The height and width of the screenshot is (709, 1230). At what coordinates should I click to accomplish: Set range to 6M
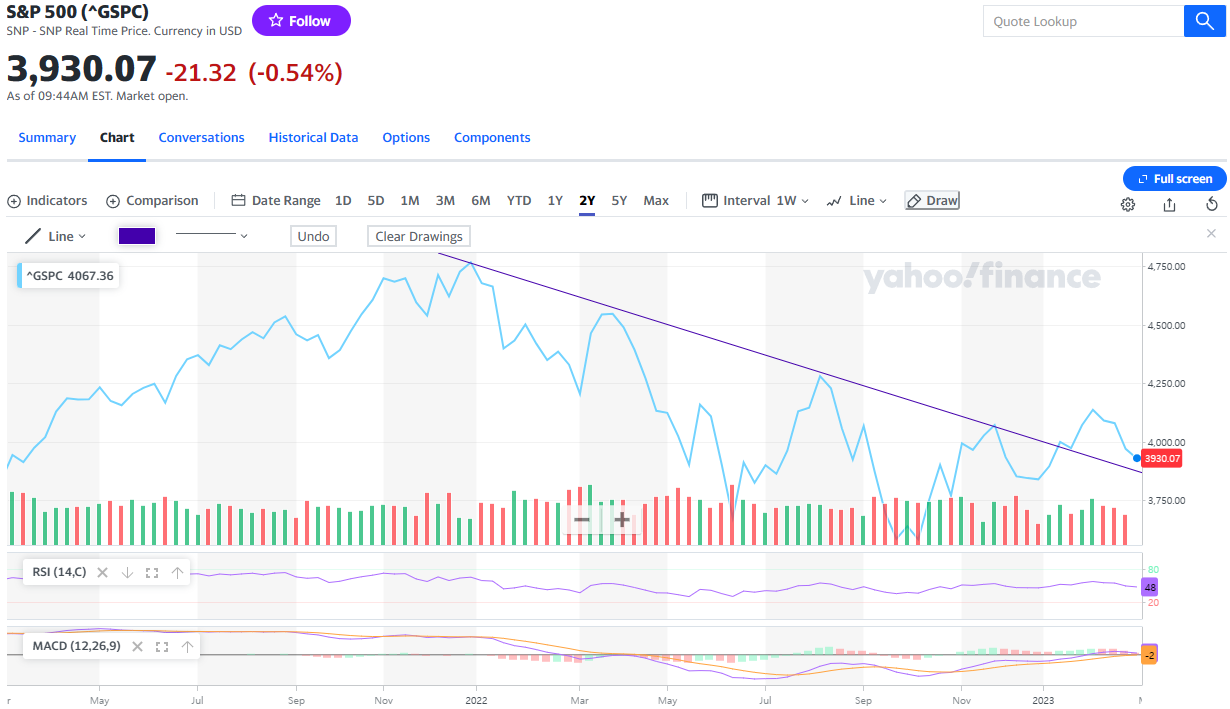481,200
